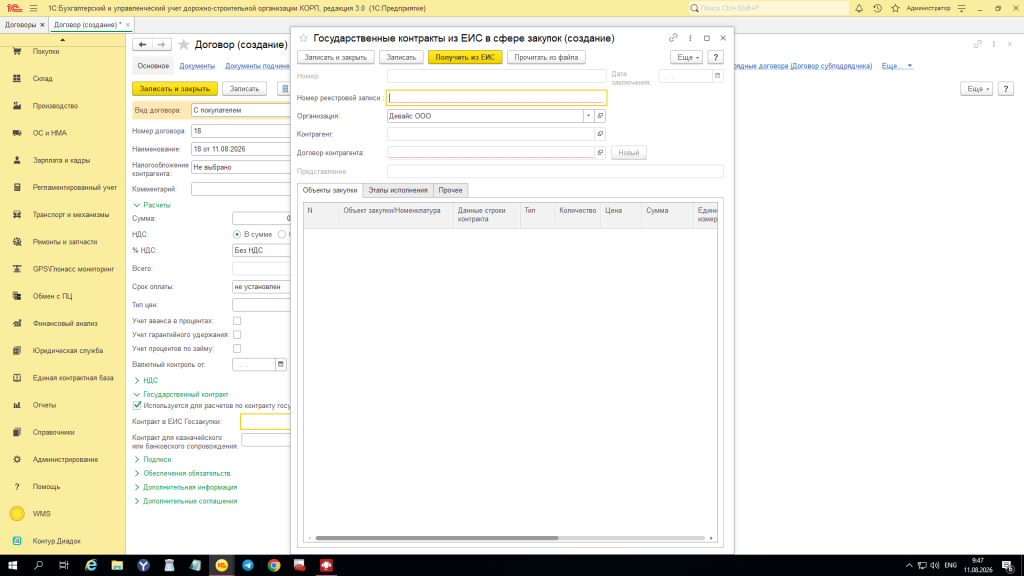Select НДС В сумме radio button

coord(237,234)
